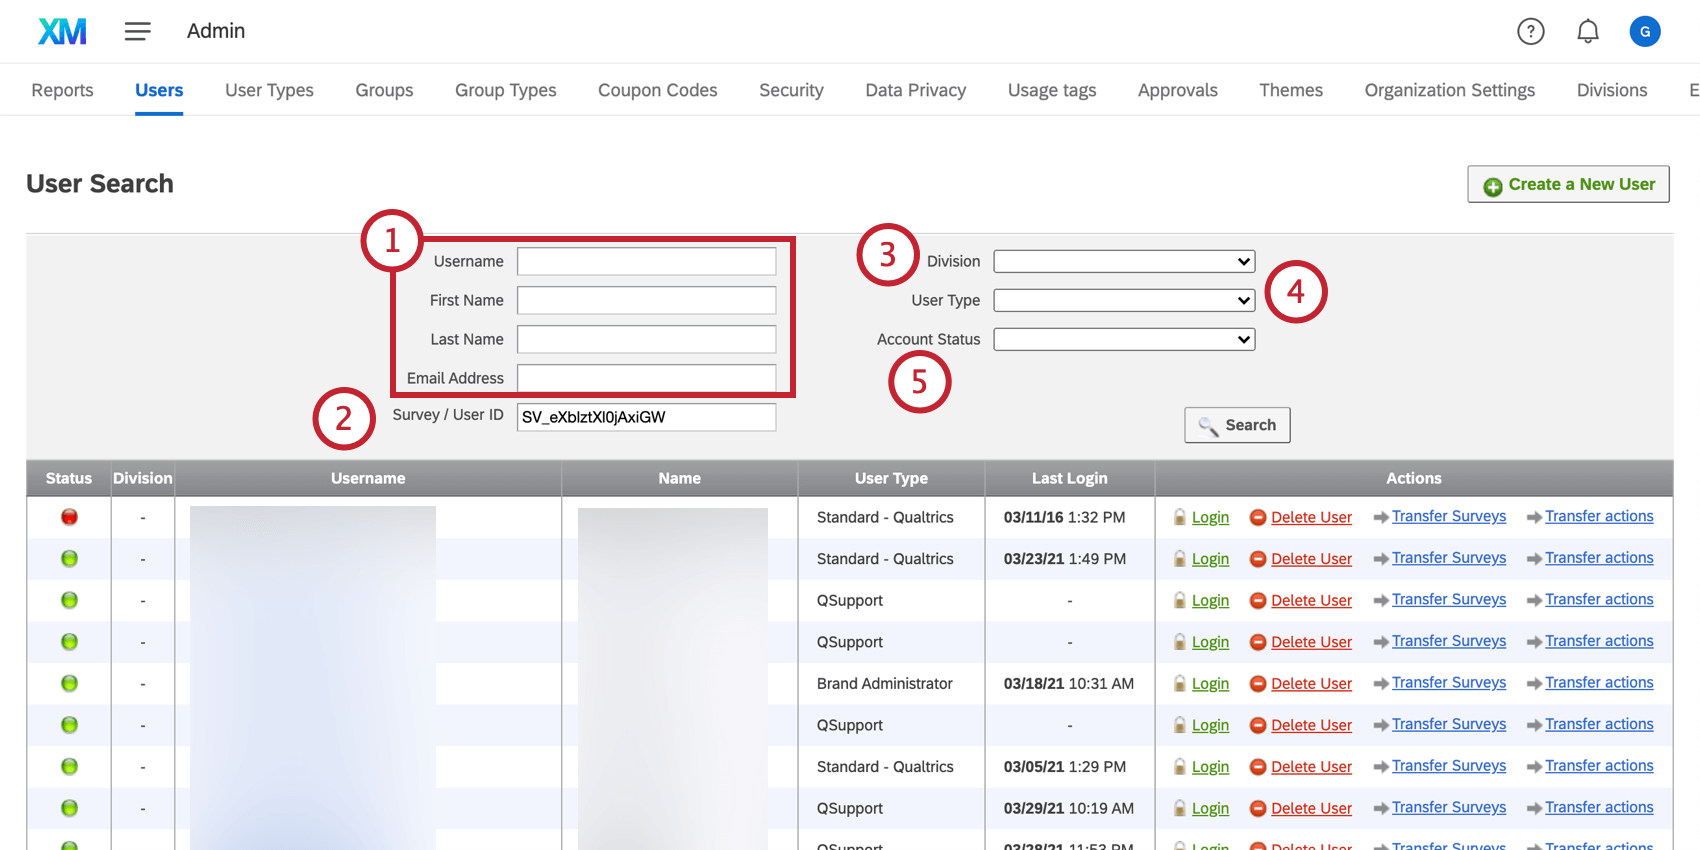Viewport: 1700px width, 850px height.
Task: Switch to the User Types tab
Action: [269, 90]
